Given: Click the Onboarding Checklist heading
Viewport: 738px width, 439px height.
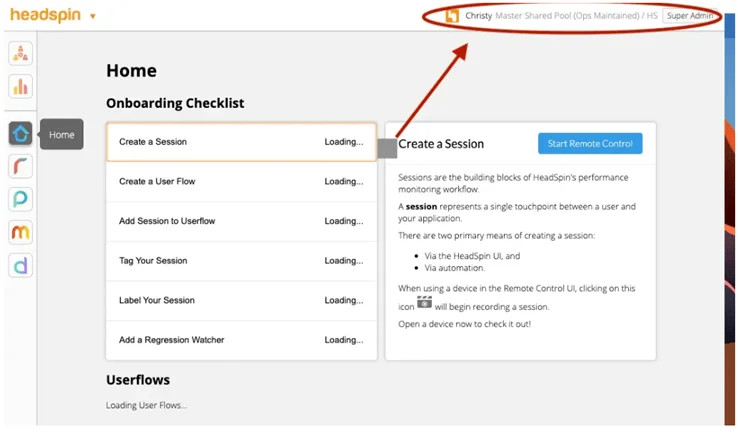Looking at the screenshot, I should point(175,103).
